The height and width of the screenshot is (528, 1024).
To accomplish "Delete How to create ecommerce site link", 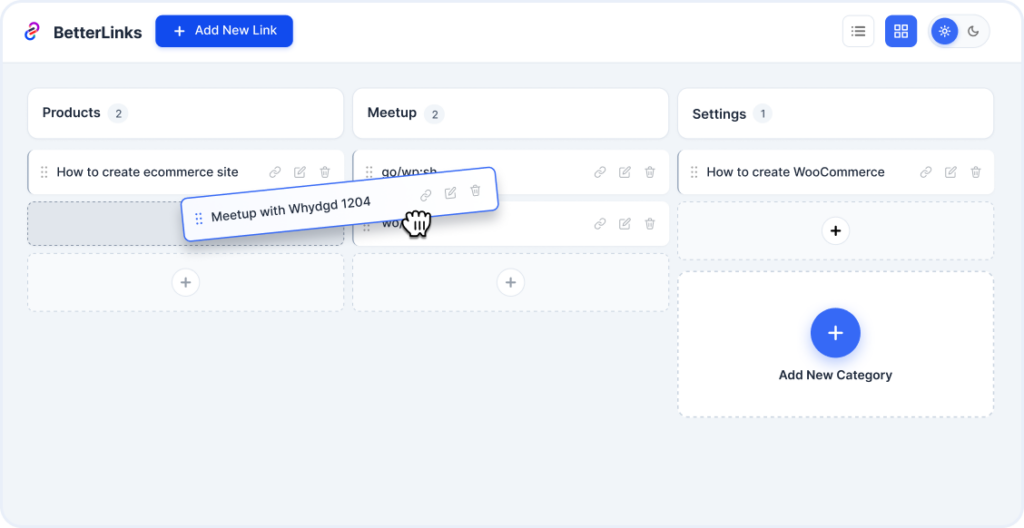I will pos(325,173).
